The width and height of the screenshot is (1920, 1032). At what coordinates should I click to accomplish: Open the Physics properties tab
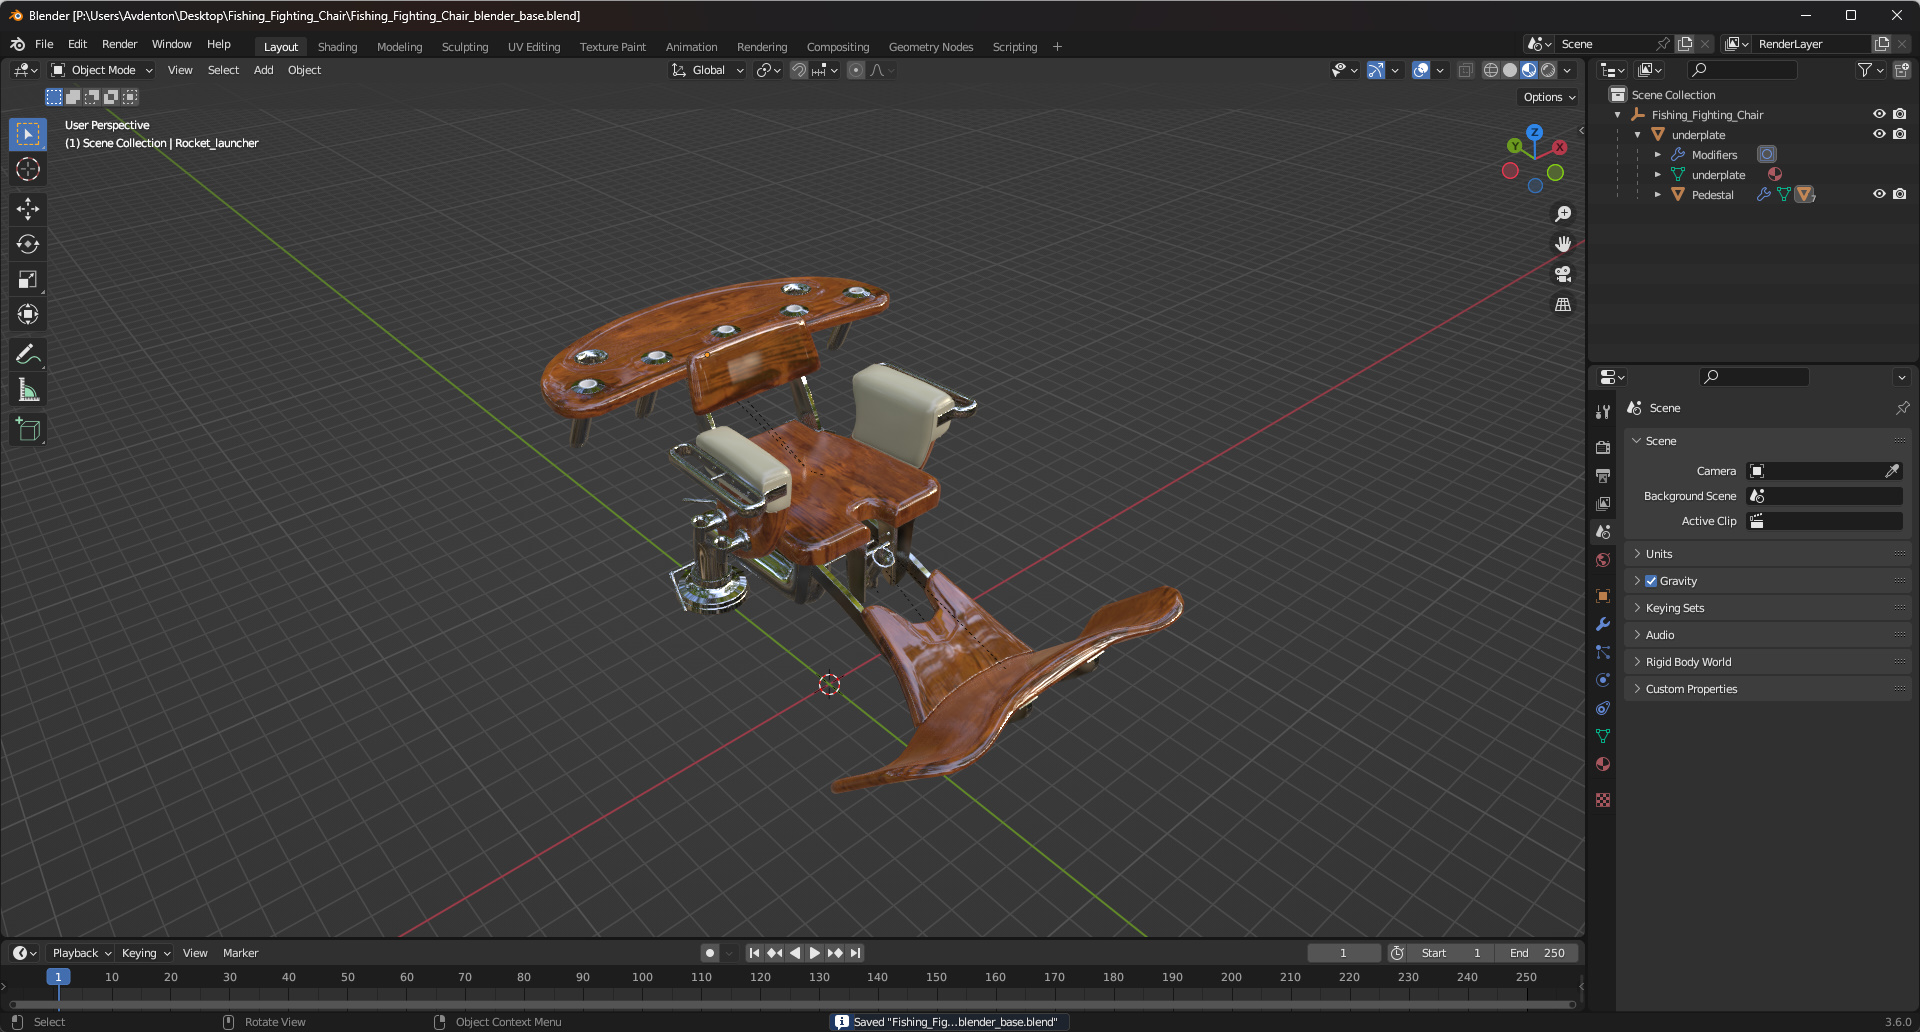coord(1603,680)
